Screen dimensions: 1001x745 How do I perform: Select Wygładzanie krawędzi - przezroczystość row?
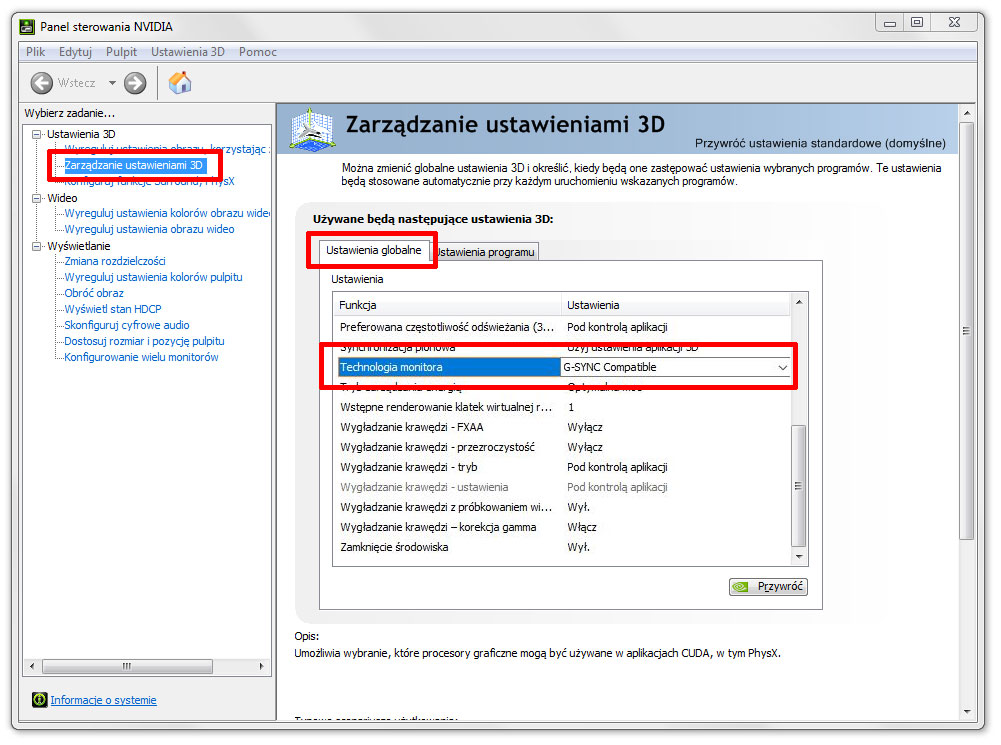point(562,447)
